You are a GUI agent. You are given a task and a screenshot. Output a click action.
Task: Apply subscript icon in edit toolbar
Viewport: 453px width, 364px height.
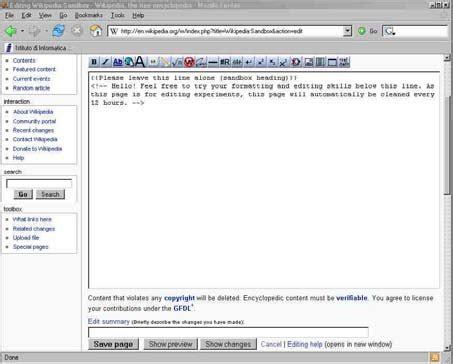coord(272,62)
